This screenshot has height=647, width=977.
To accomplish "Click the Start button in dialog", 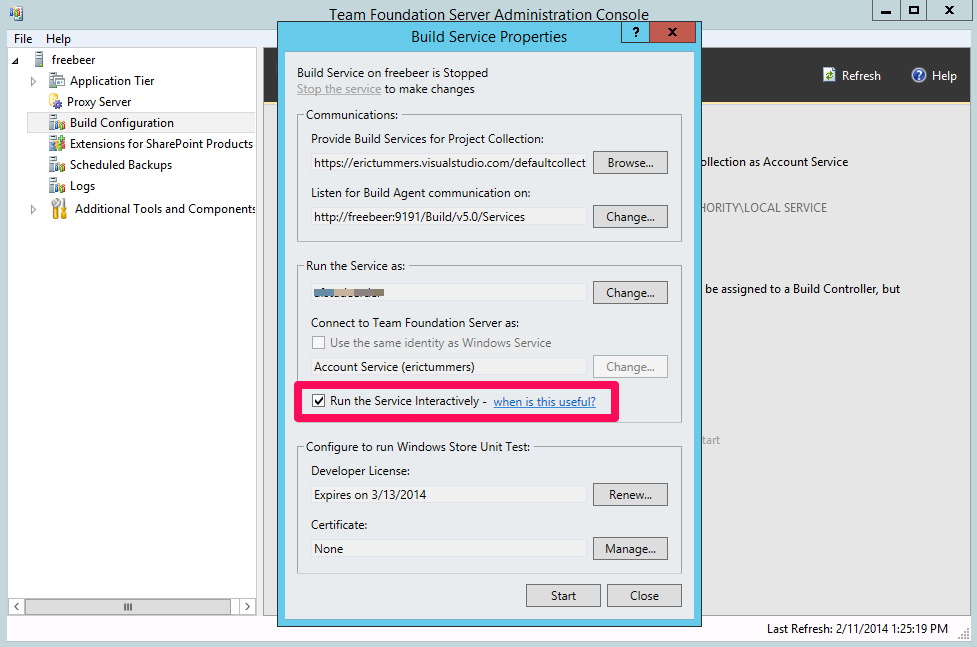I will click(x=563, y=595).
